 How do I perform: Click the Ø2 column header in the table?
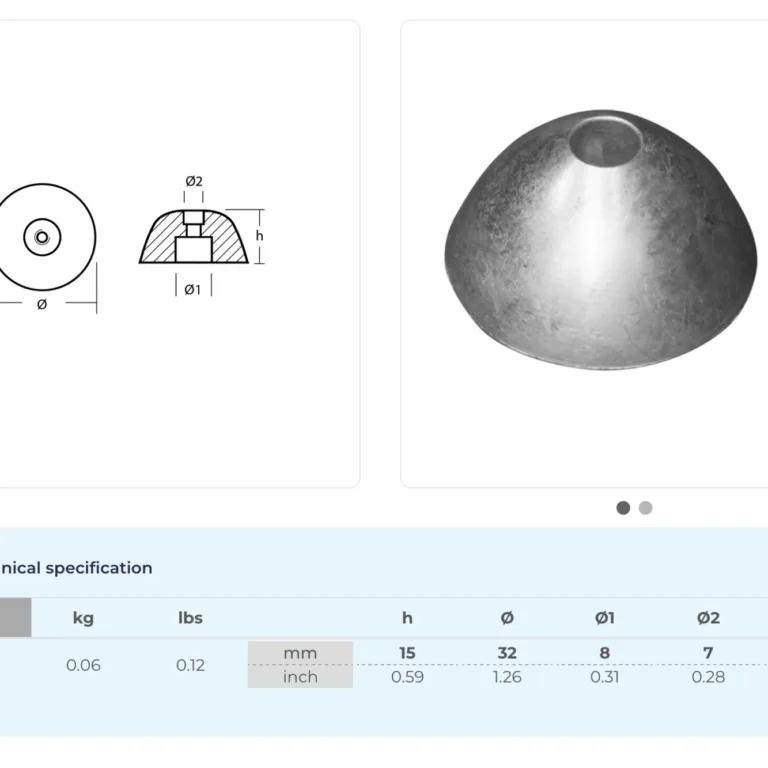pyautogui.click(x=708, y=618)
